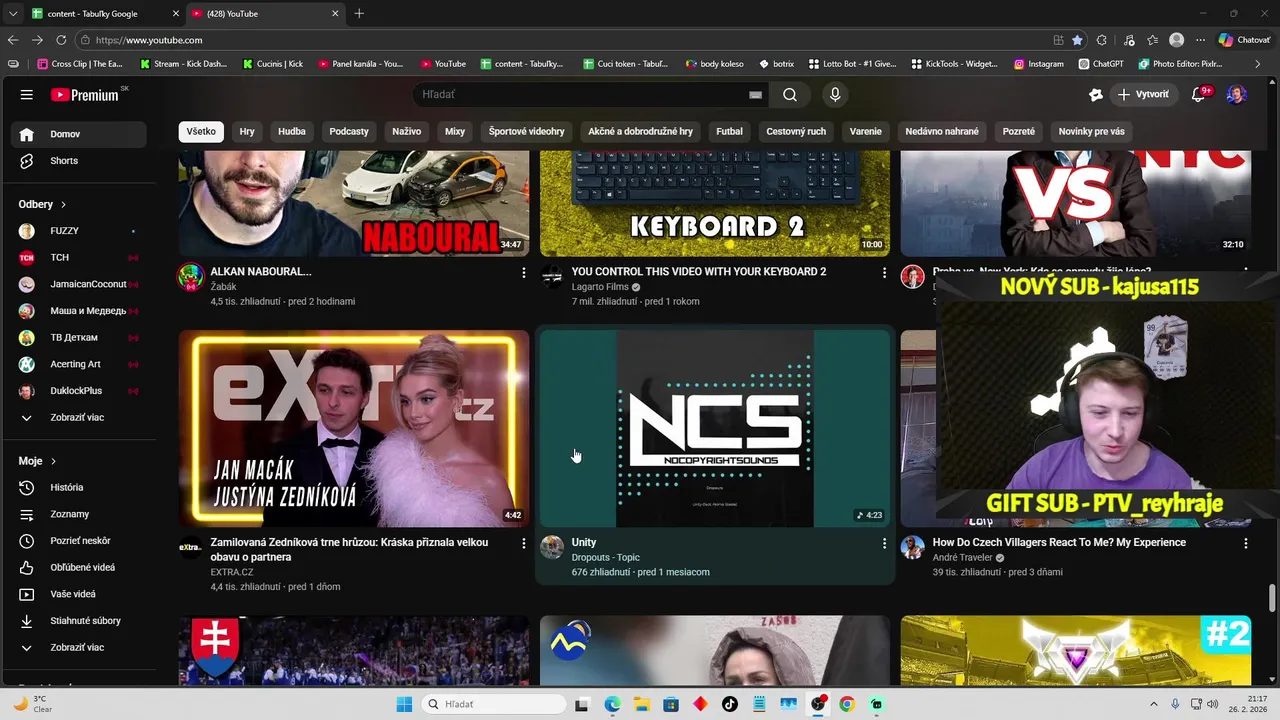Open Dropouts - Topic channel link
1280x720 pixels.
pyautogui.click(x=605, y=558)
